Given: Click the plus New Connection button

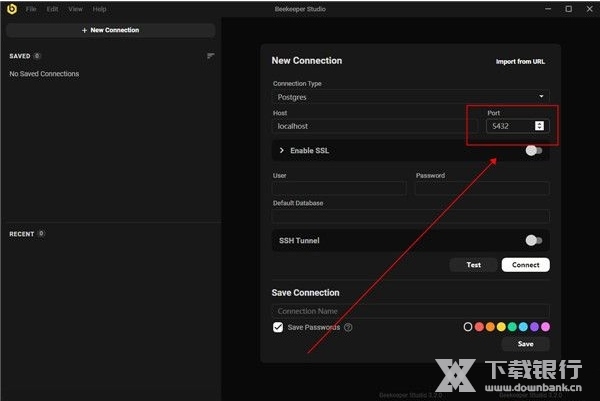Looking at the screenshot, I should coord(110,30).
